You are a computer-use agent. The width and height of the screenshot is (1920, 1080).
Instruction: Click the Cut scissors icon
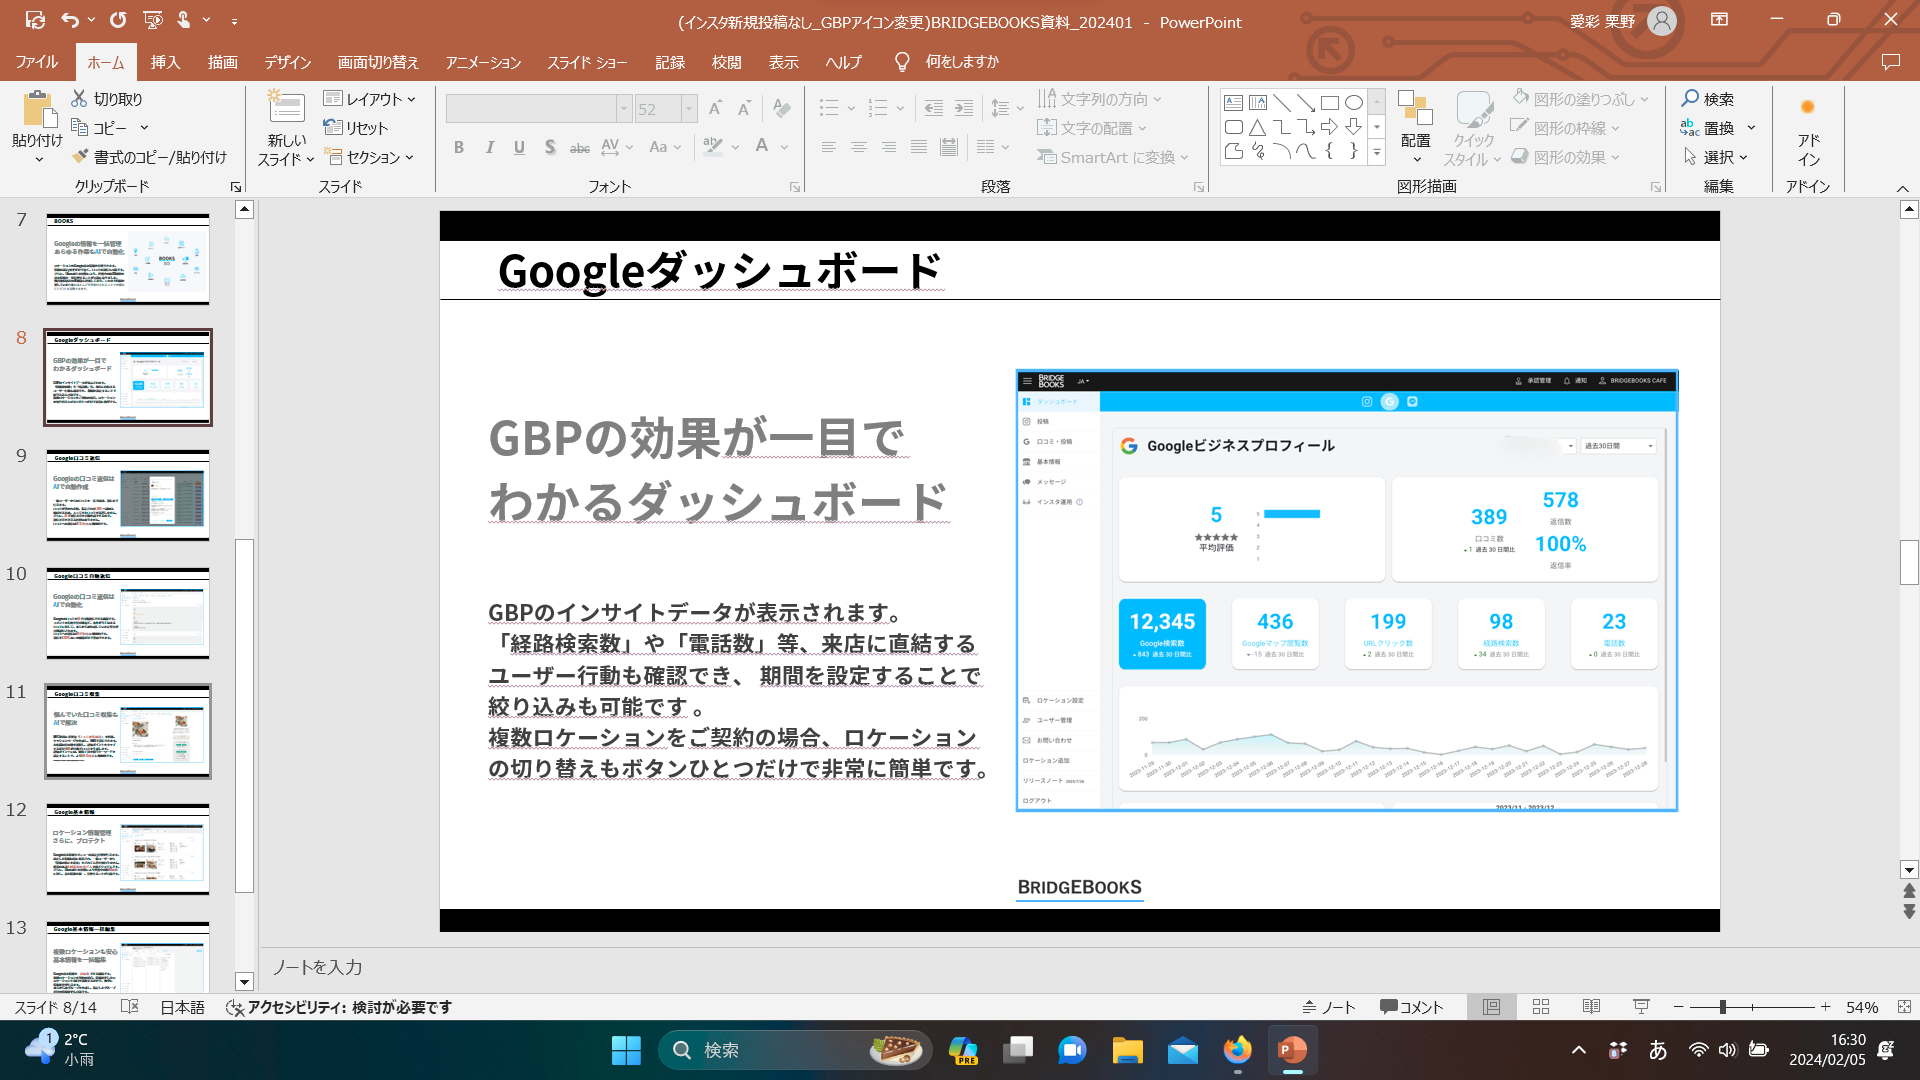point(80,99)
